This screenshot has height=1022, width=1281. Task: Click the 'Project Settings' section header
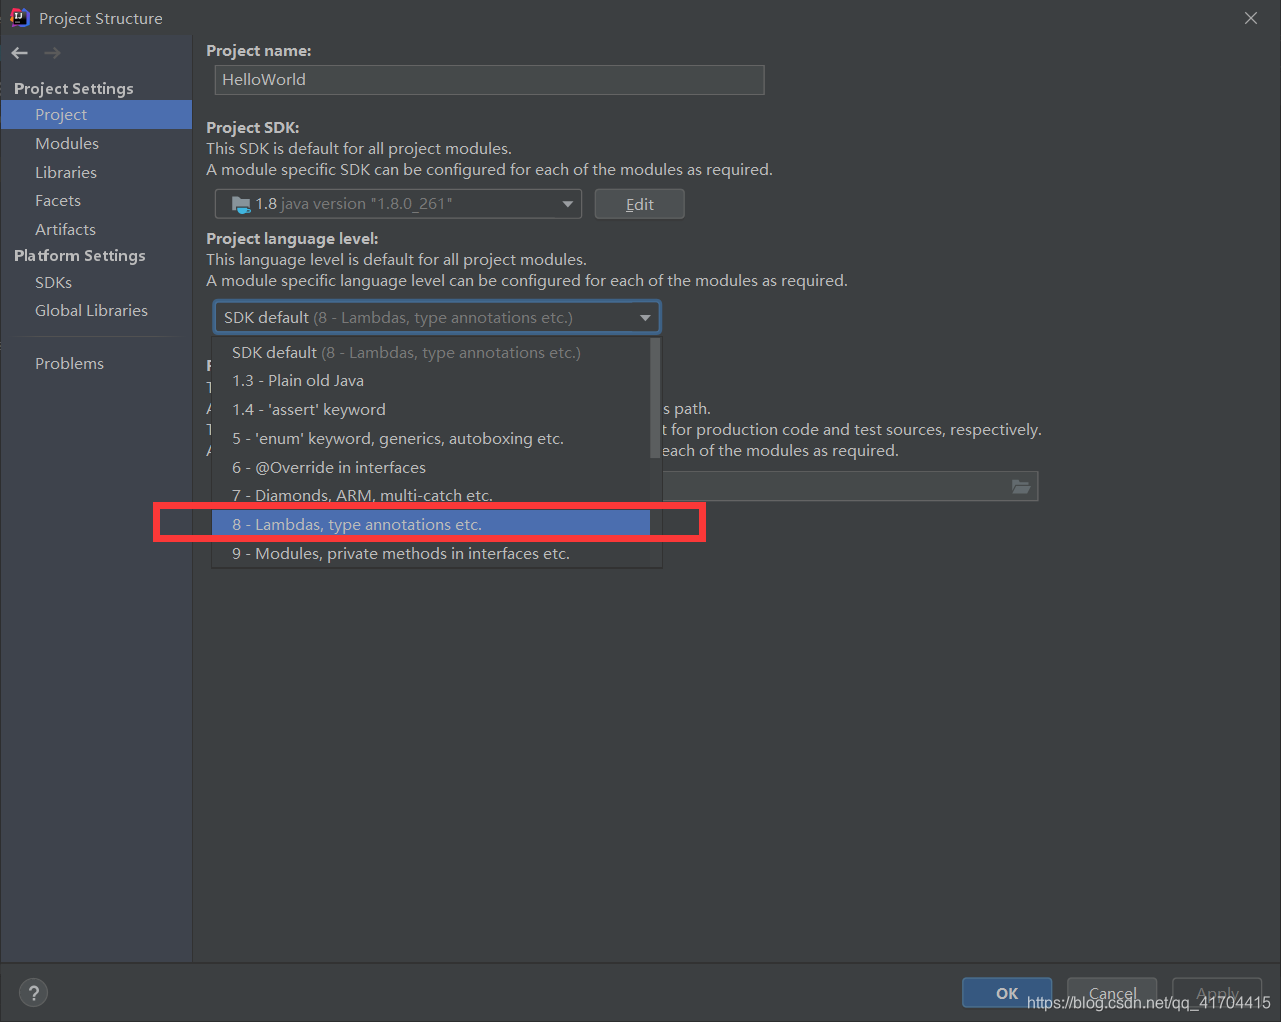[74, 89]
